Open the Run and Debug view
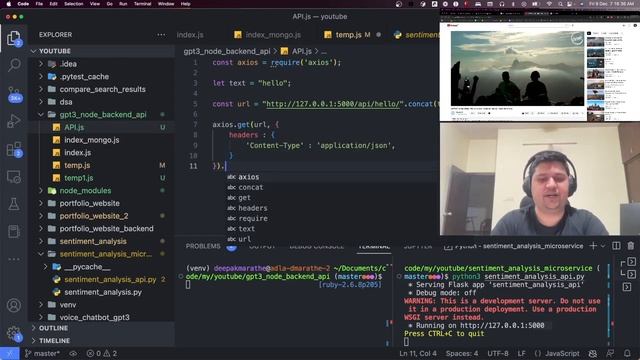640x360 pixels. 14,121
